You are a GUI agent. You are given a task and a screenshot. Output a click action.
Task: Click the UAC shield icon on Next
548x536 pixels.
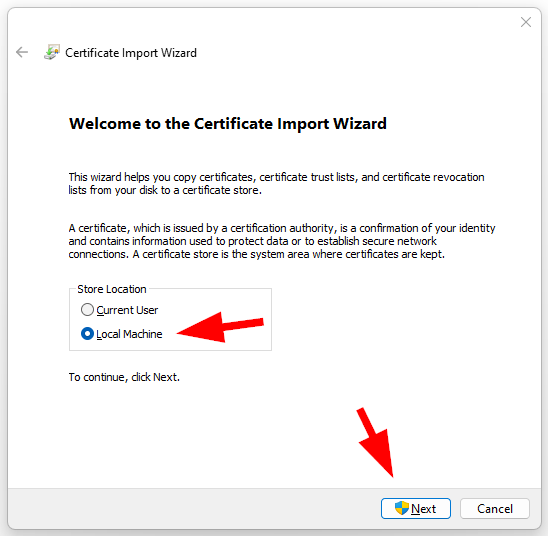402,508
